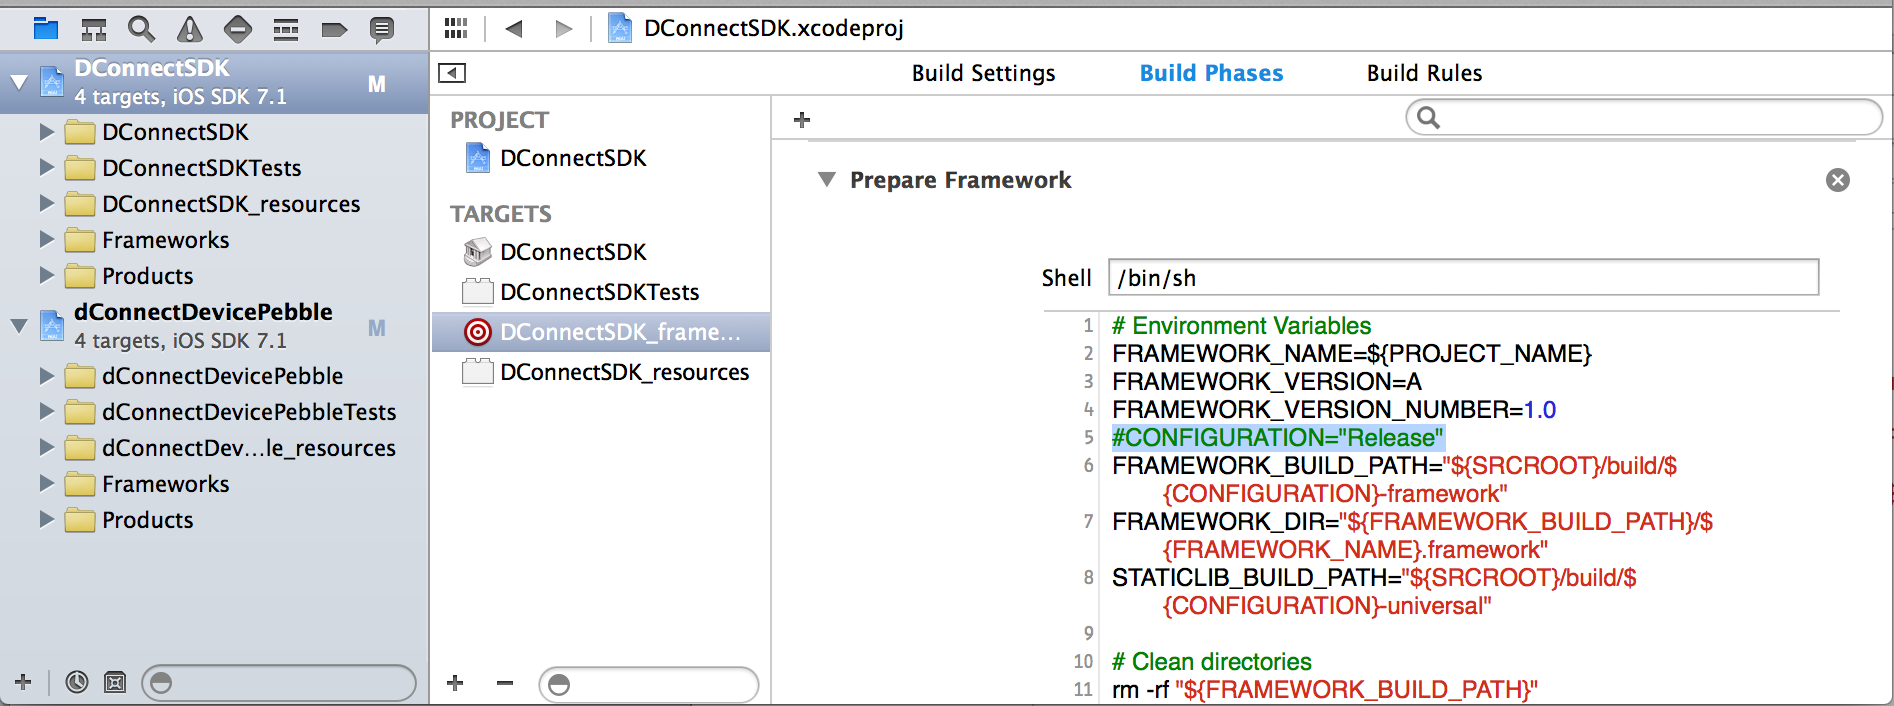Toggle source-control status filter icon
The height and width of the screenshot is (706, 1894).
(115, 682)
